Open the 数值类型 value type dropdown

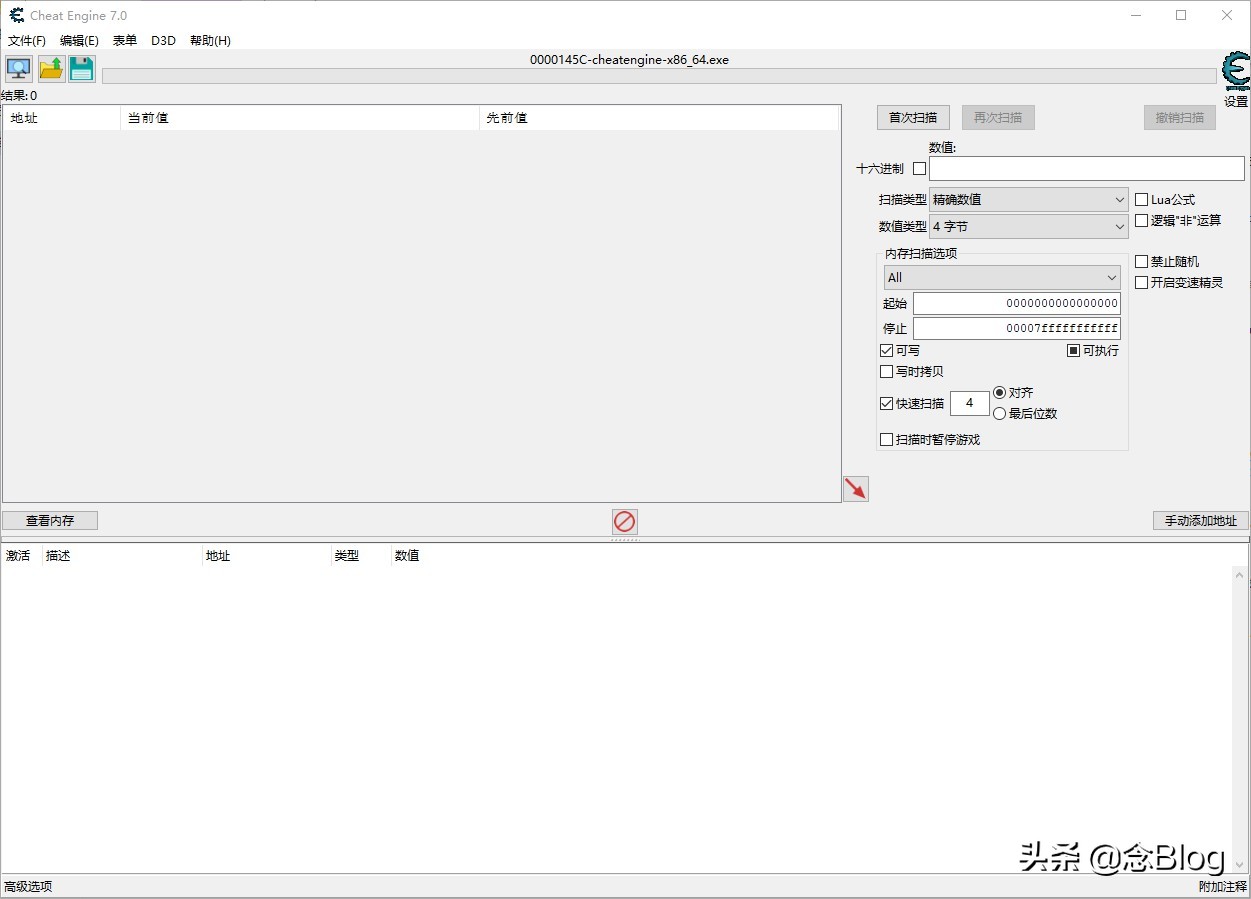pos(1028,227)
